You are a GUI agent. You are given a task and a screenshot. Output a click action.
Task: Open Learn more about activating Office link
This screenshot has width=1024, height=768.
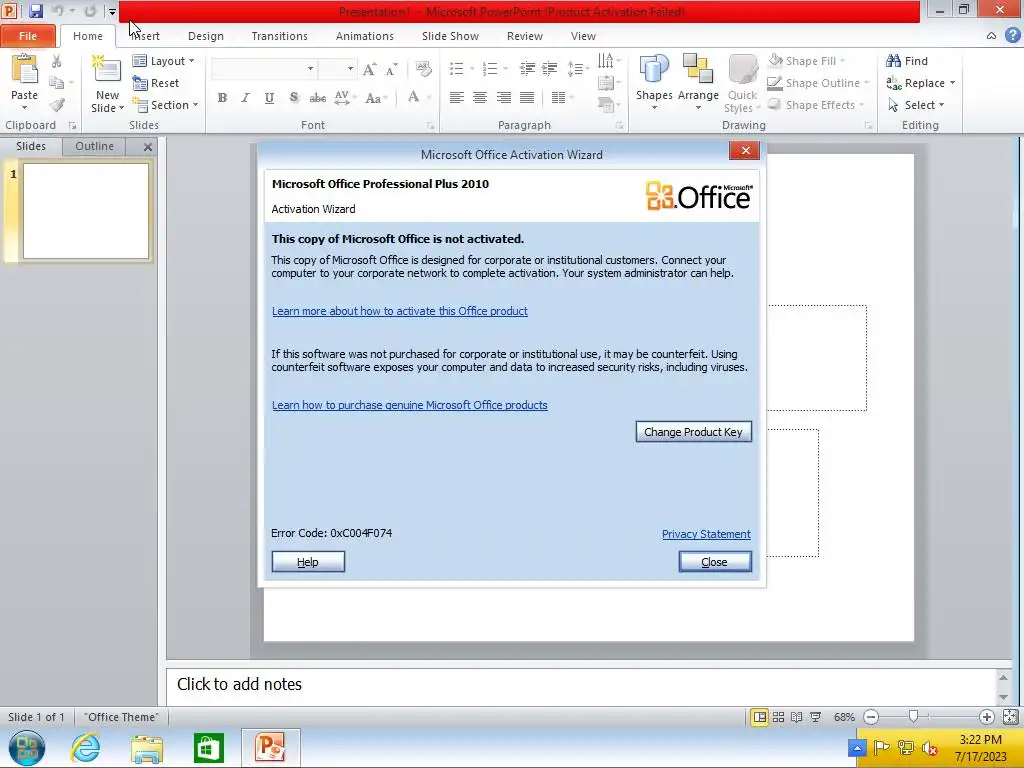point(400,311)
